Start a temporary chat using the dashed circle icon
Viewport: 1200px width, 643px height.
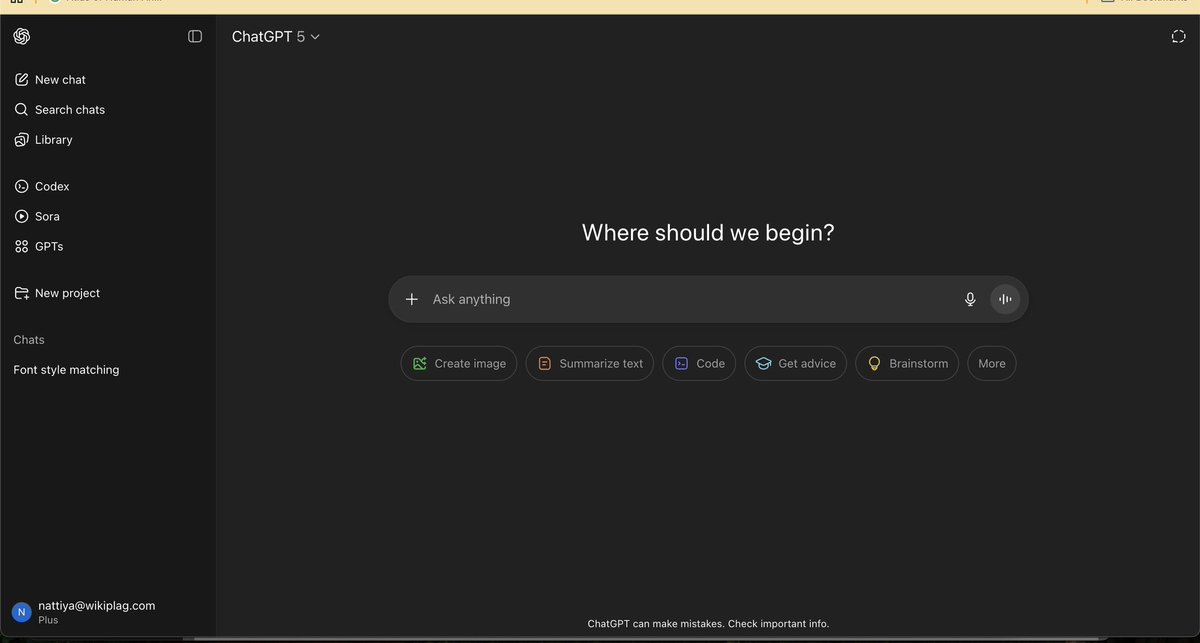click(x=1178, y=36)
